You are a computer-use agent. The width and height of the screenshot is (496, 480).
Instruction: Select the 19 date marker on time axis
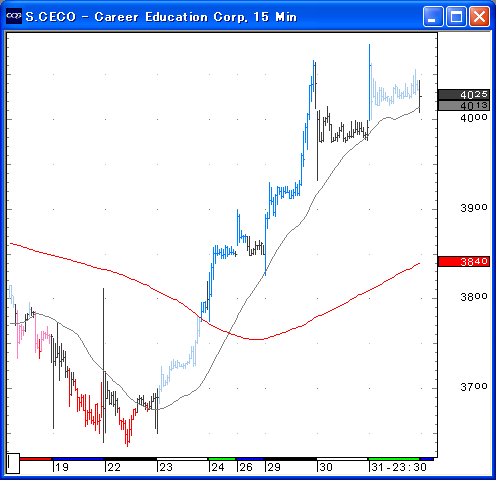(62, 467)
